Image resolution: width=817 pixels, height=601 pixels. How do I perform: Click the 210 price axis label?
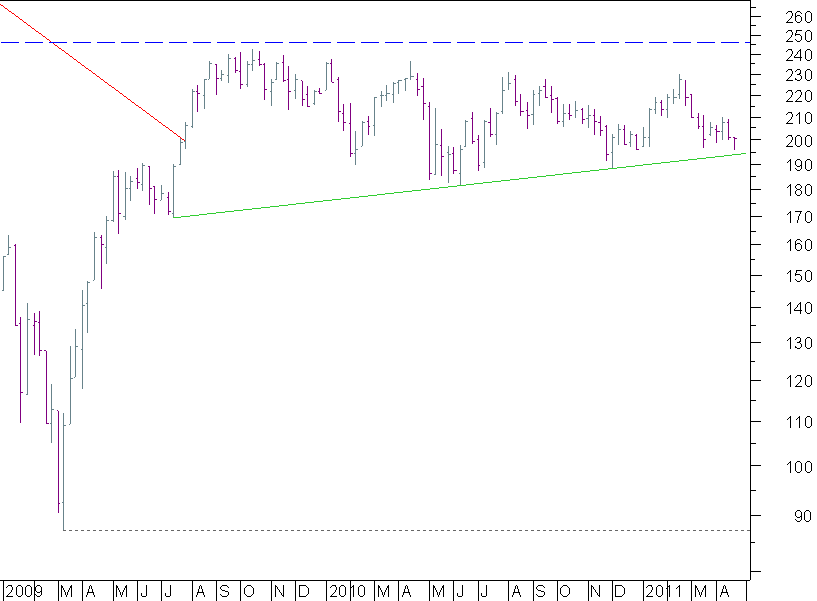click(799, 118)
